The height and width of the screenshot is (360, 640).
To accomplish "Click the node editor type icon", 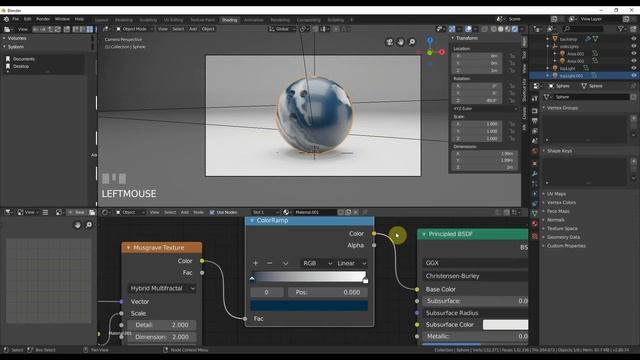I will 105,212.
